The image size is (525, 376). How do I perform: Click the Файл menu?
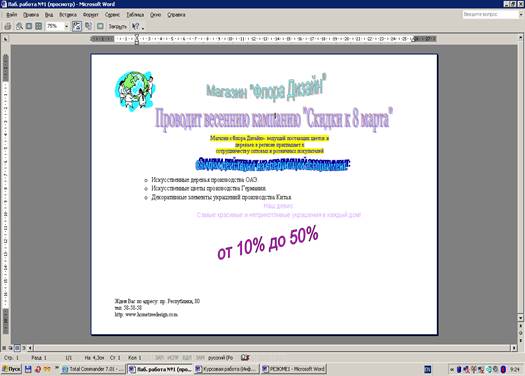(11, 15)
